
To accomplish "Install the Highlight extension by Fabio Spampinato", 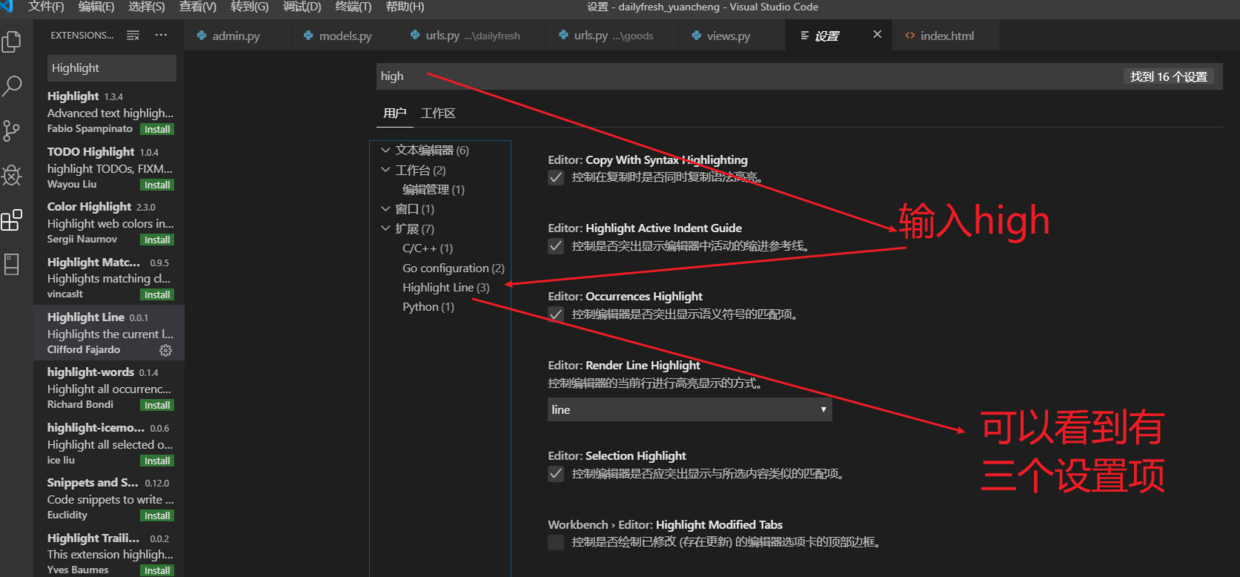I will point(157,130).
